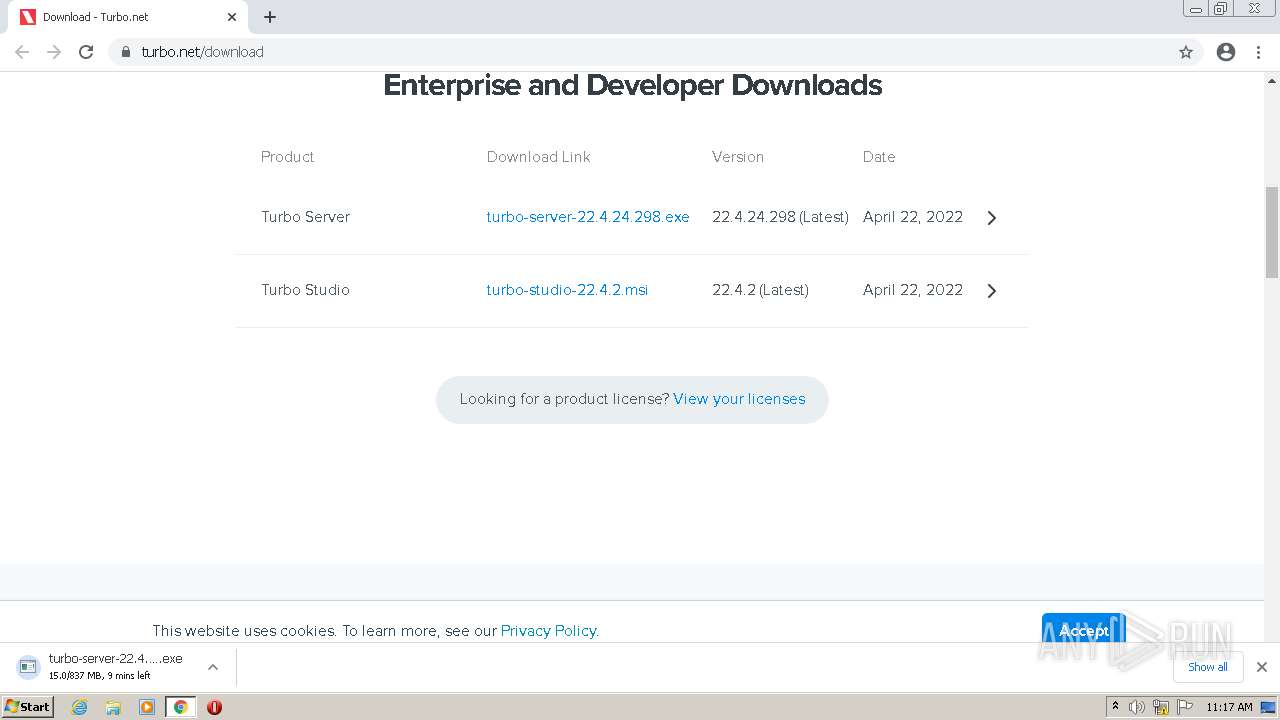Open Windows Explorer folder in taskbar
The width and height of the screenshot is (1280, 720).
tap(113, 707)
